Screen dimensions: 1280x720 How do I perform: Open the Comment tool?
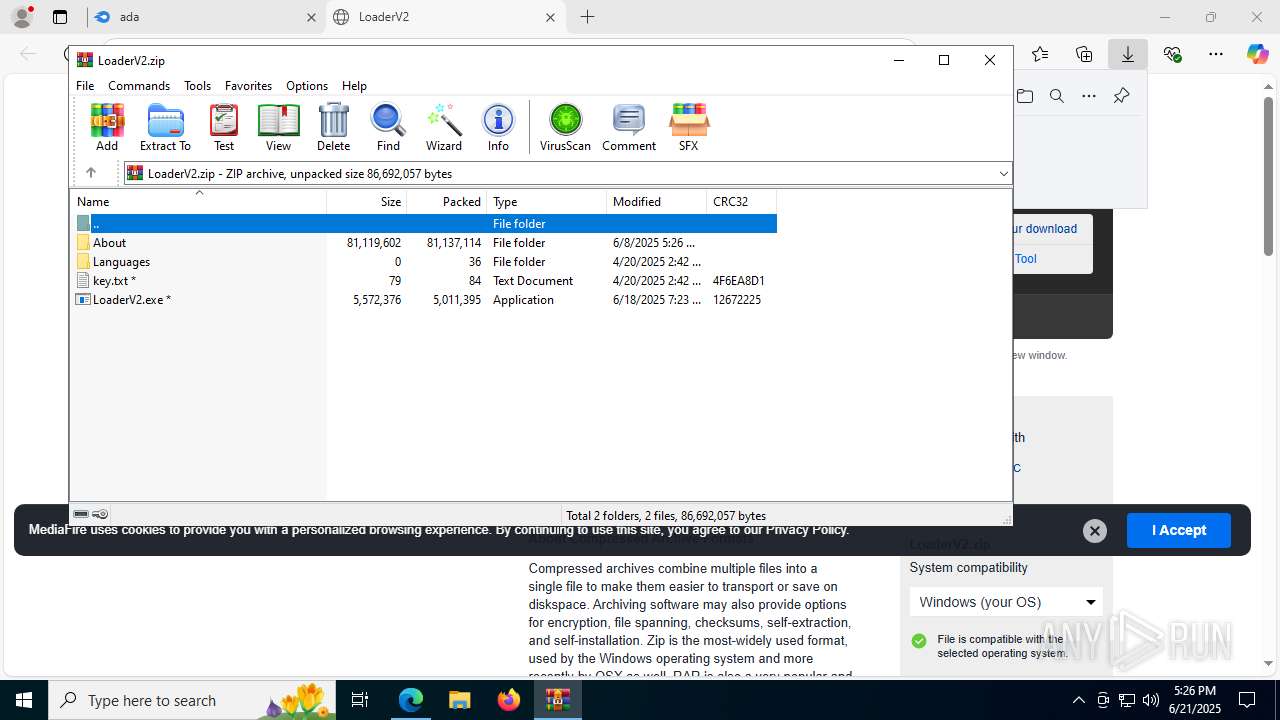point(629,127)
